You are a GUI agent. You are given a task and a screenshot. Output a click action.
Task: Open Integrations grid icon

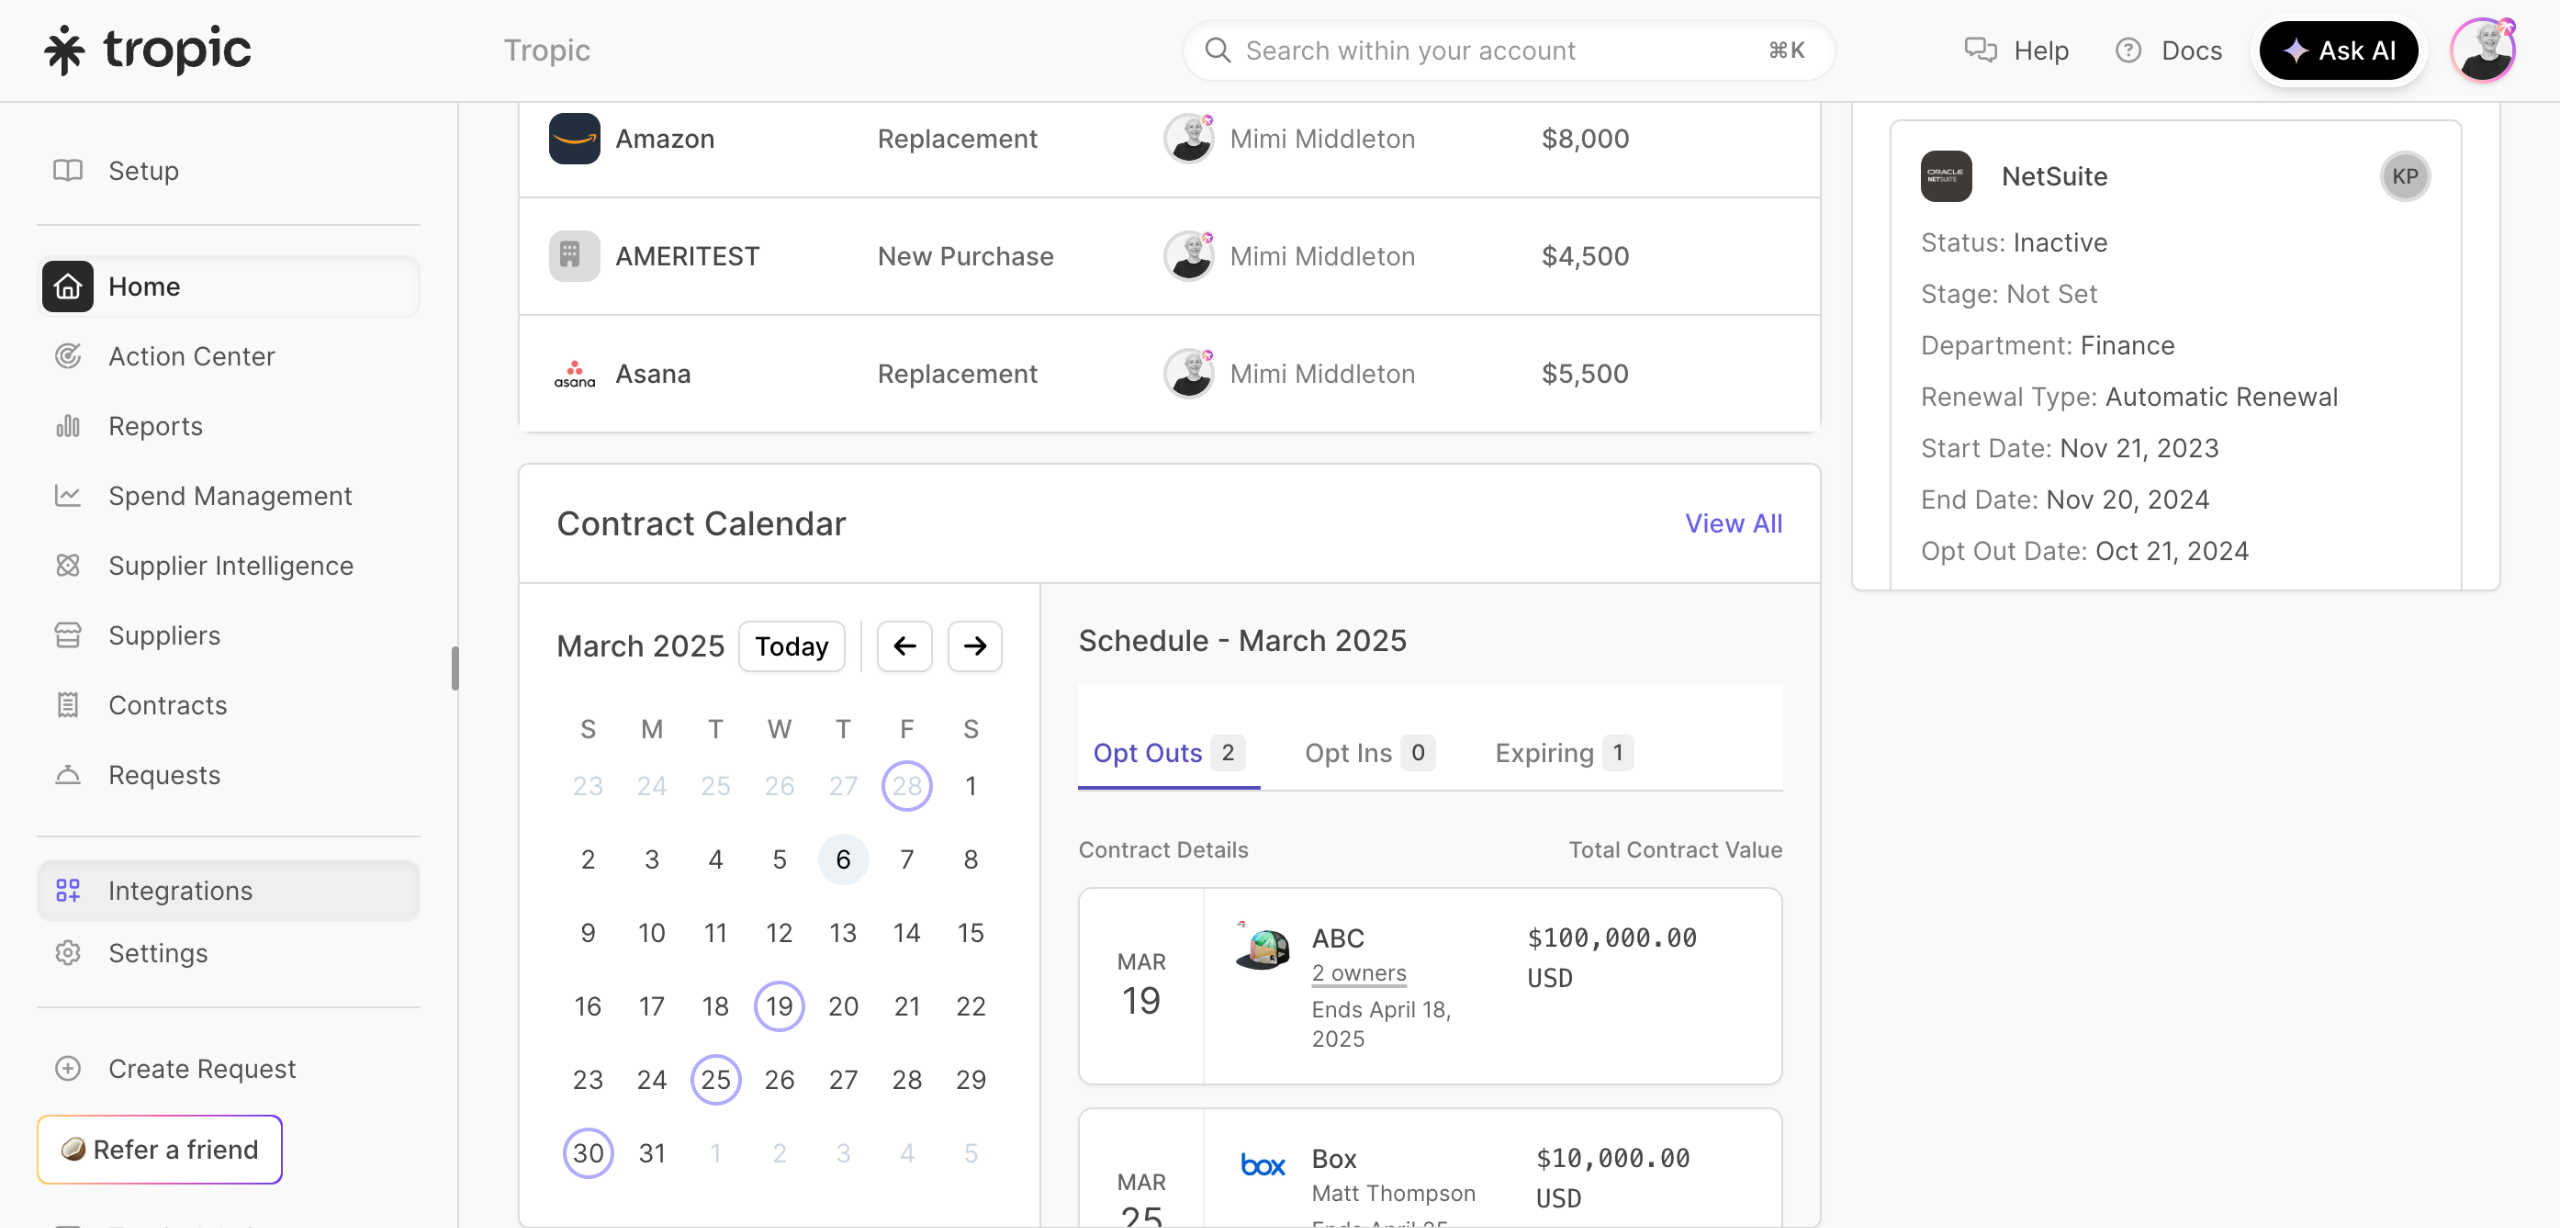point(67,891)
